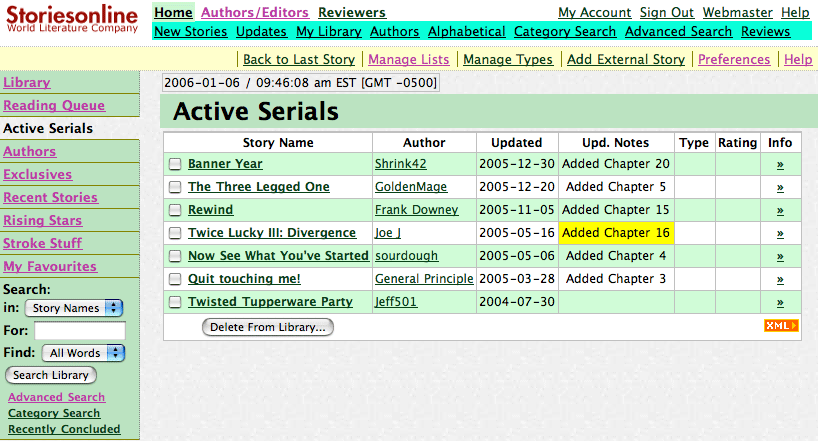
Task: Open My Library in the navigation bar
Action: (329, 31)
